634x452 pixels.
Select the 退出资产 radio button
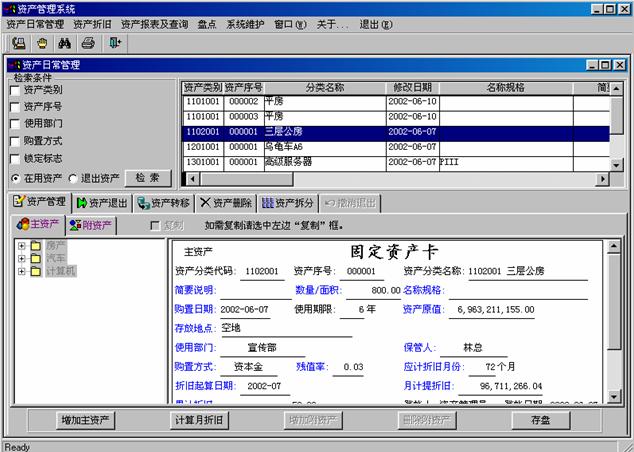[x=74, y=178]
